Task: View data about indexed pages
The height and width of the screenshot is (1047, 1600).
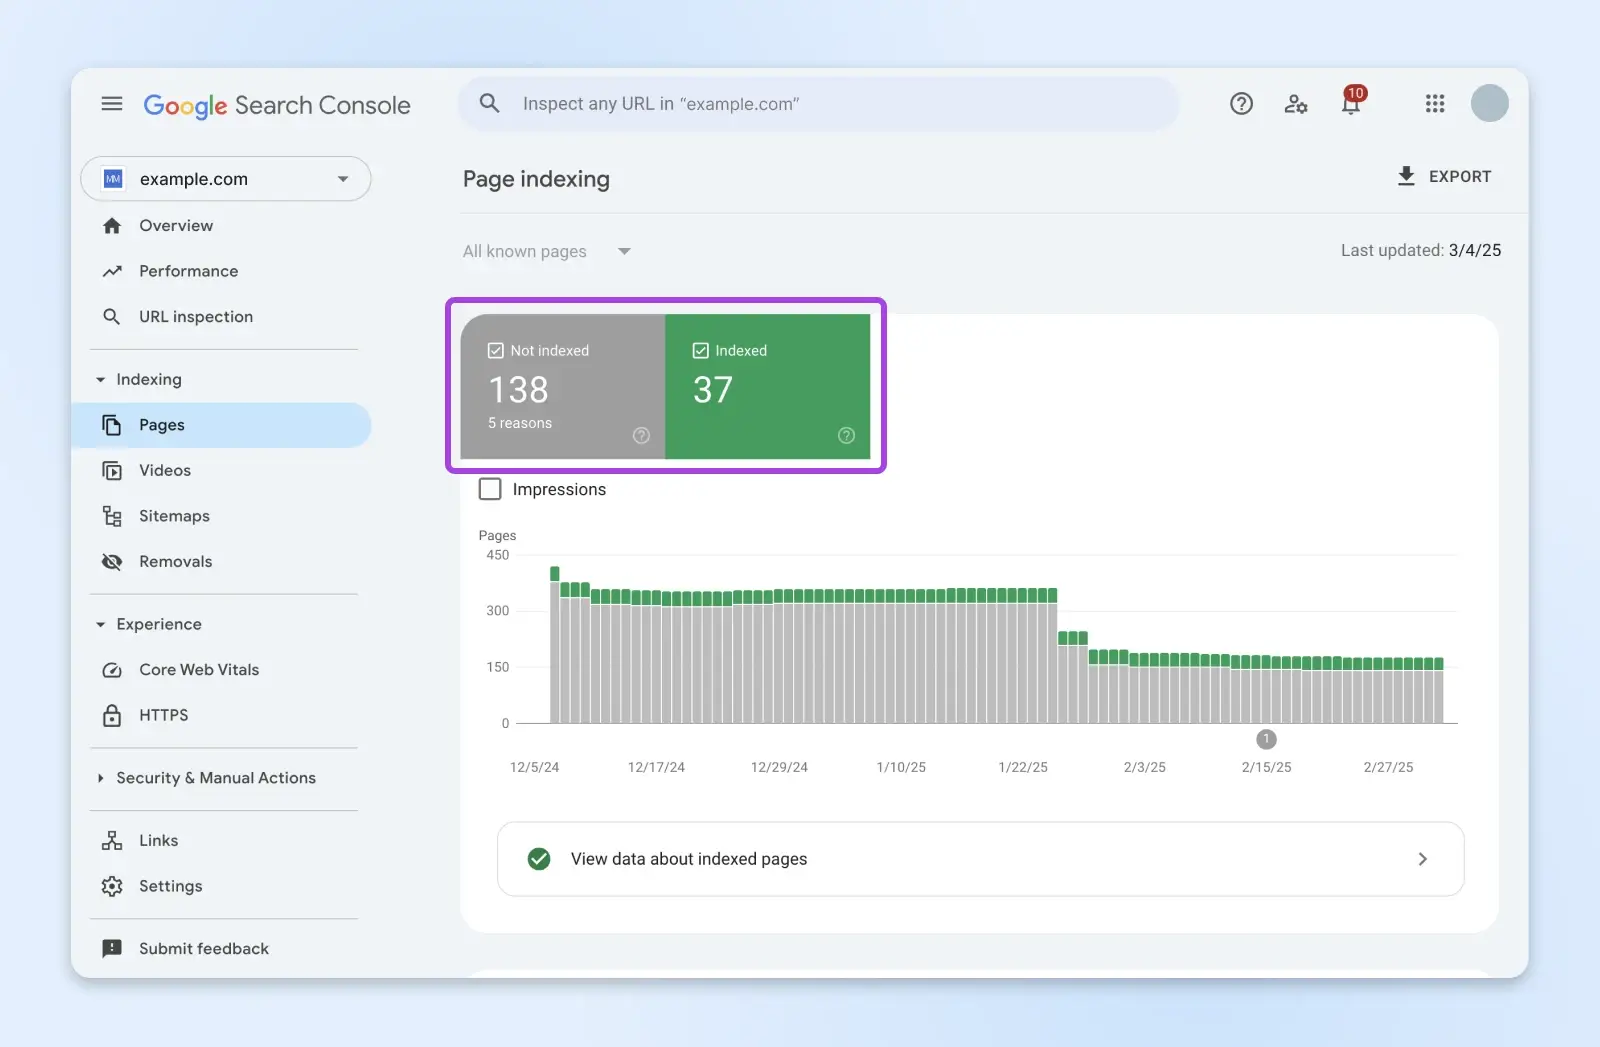Action: [980, 859]
